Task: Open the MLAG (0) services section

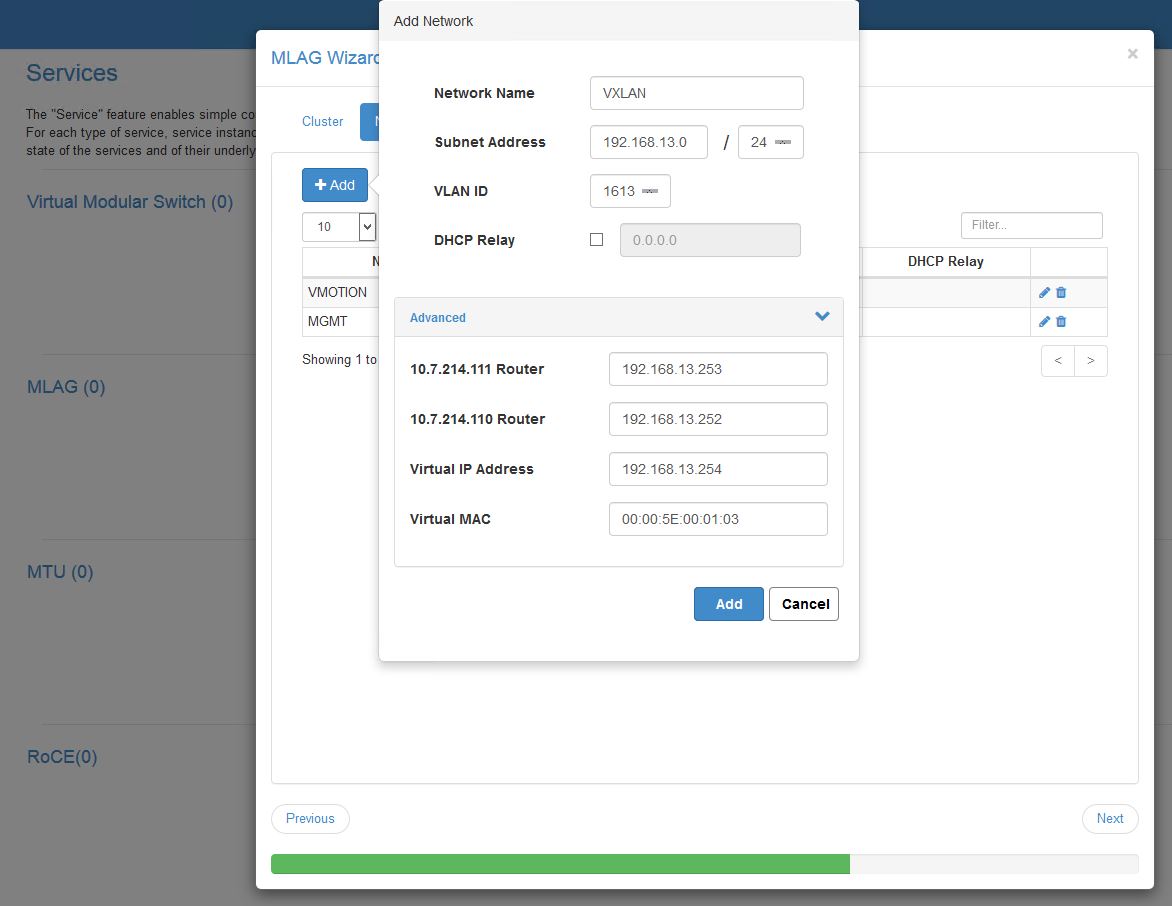Action: pos(66,386)
